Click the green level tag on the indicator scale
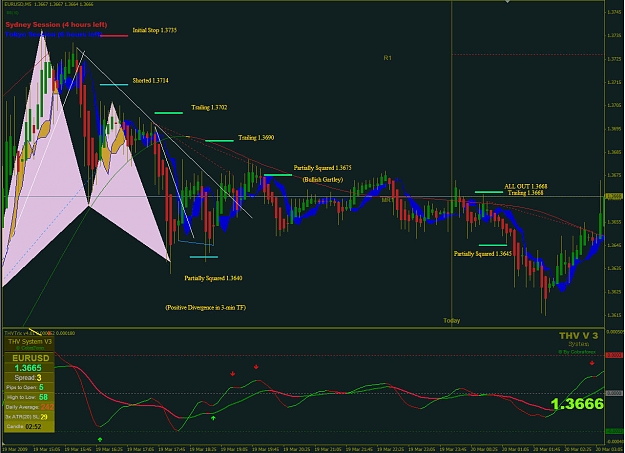The width and height of the screenshot is (625, 453). coord(614,432)
